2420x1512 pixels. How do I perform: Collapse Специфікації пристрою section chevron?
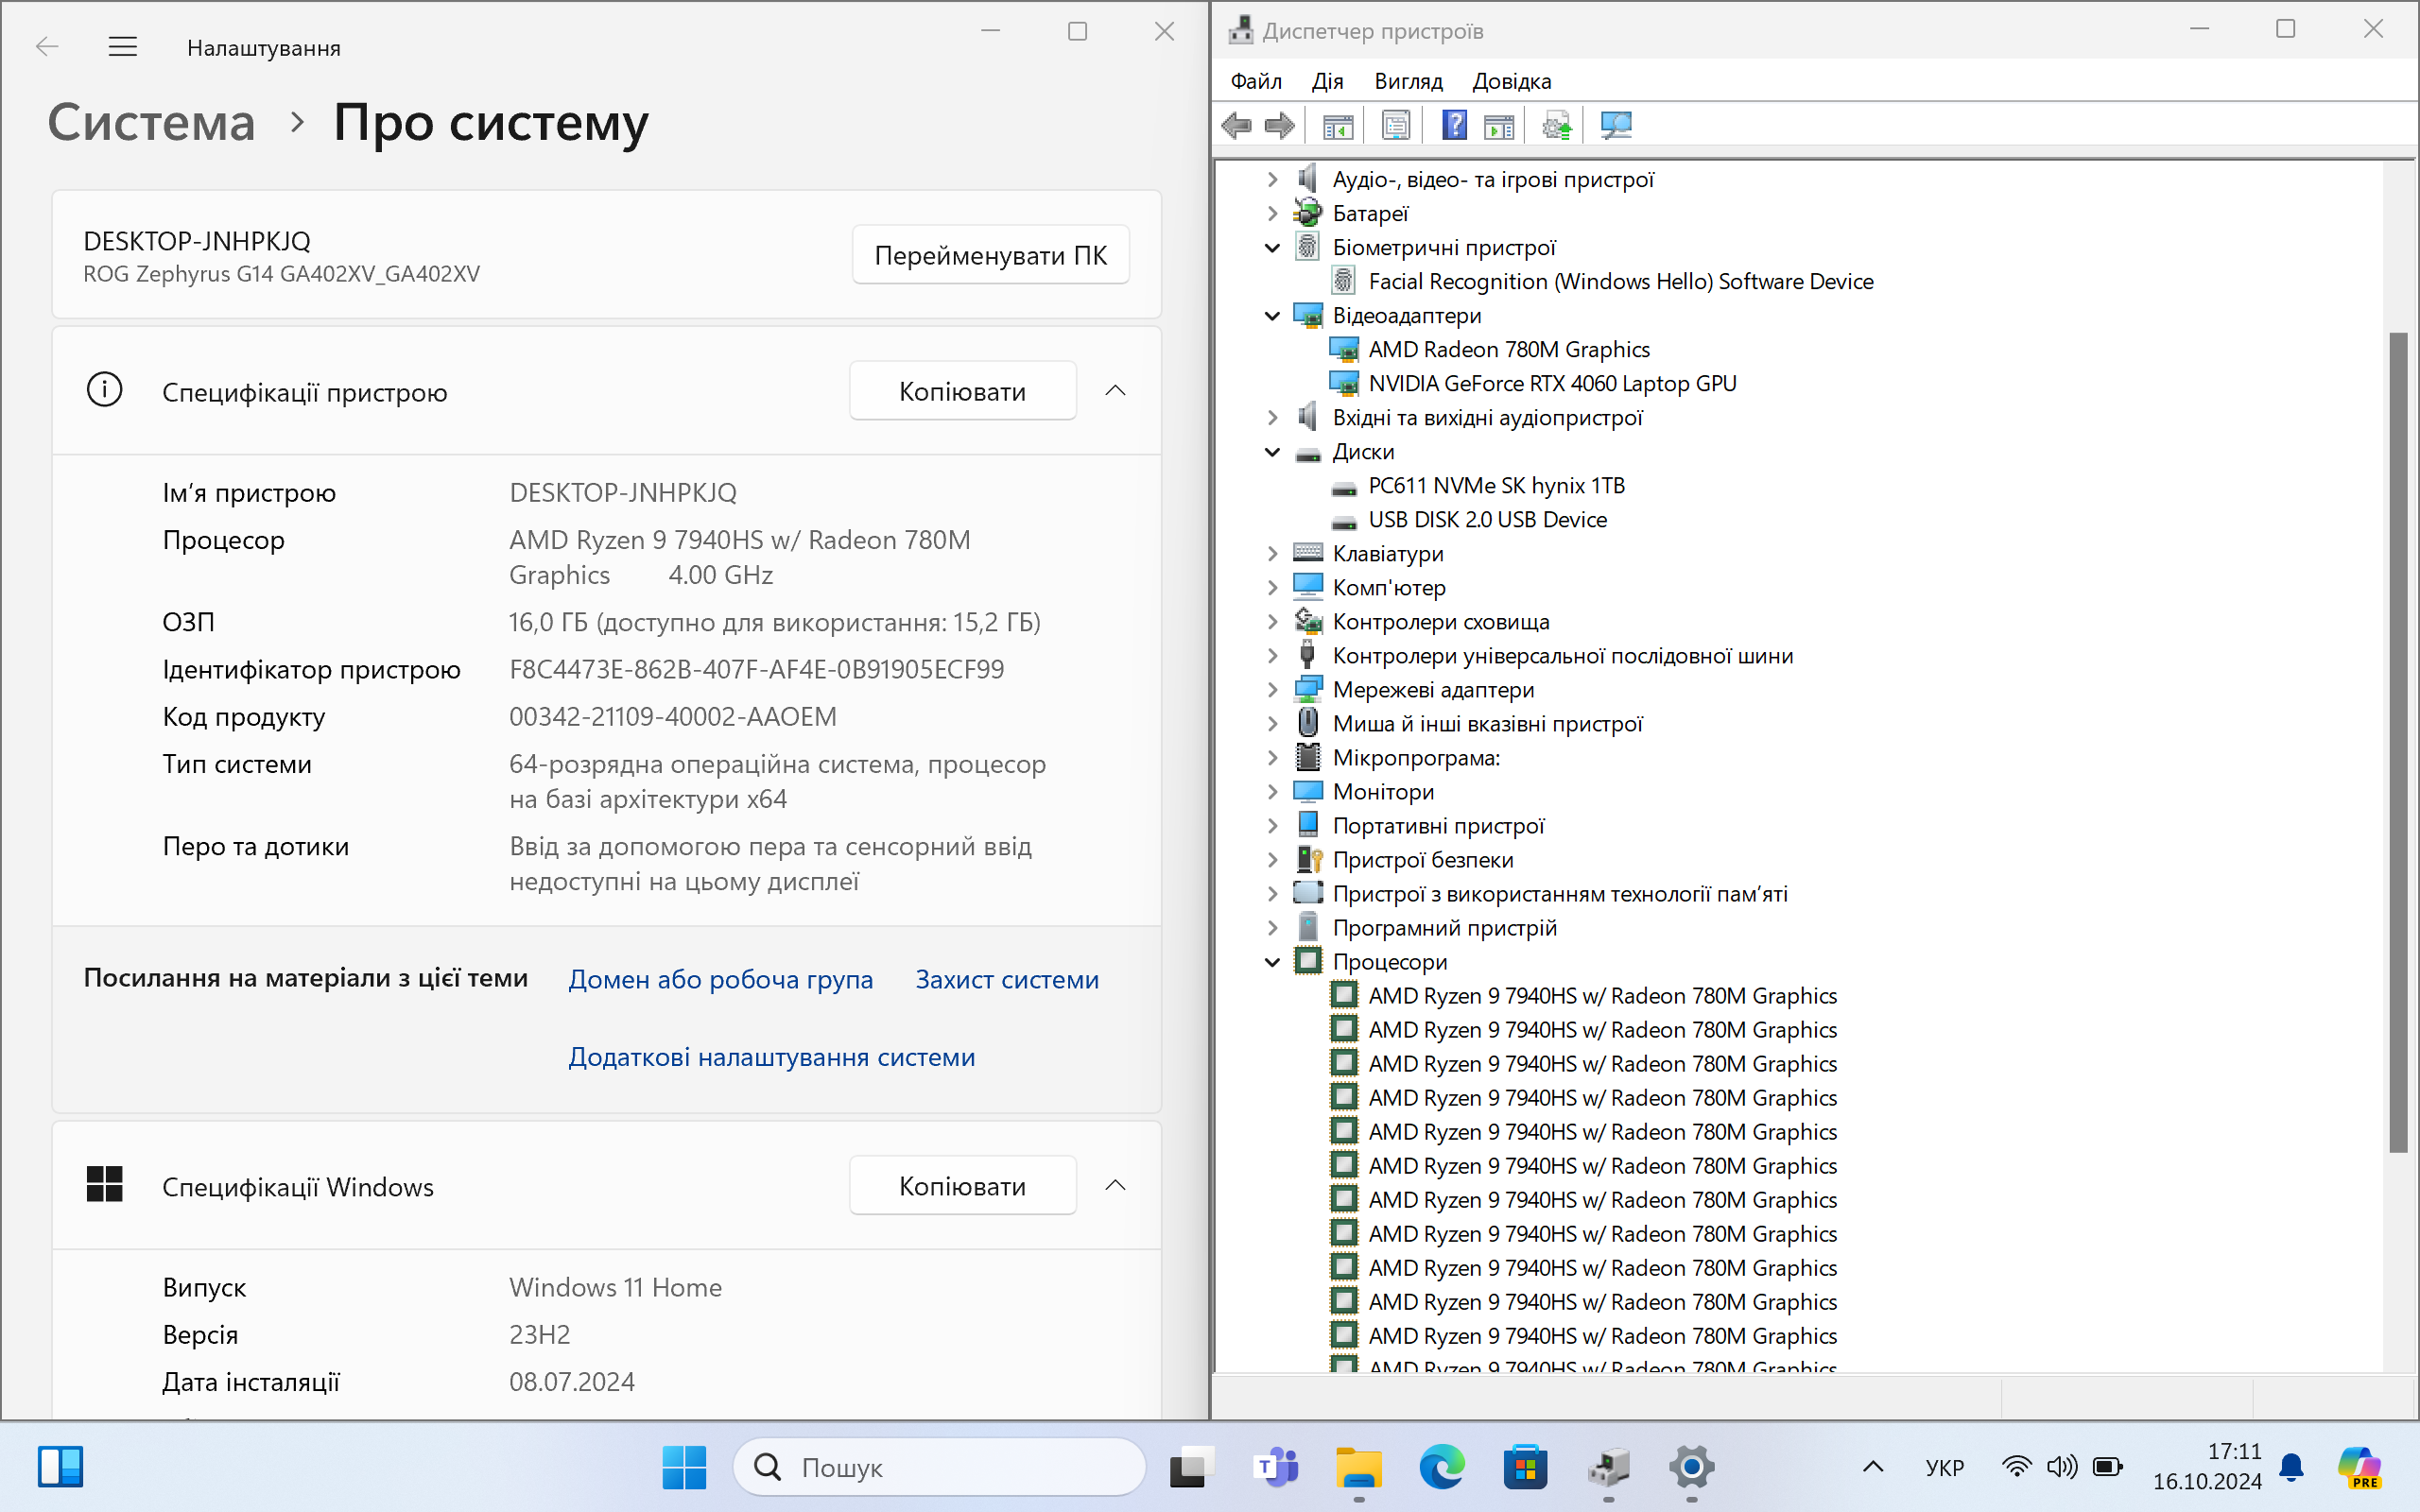1115,391
